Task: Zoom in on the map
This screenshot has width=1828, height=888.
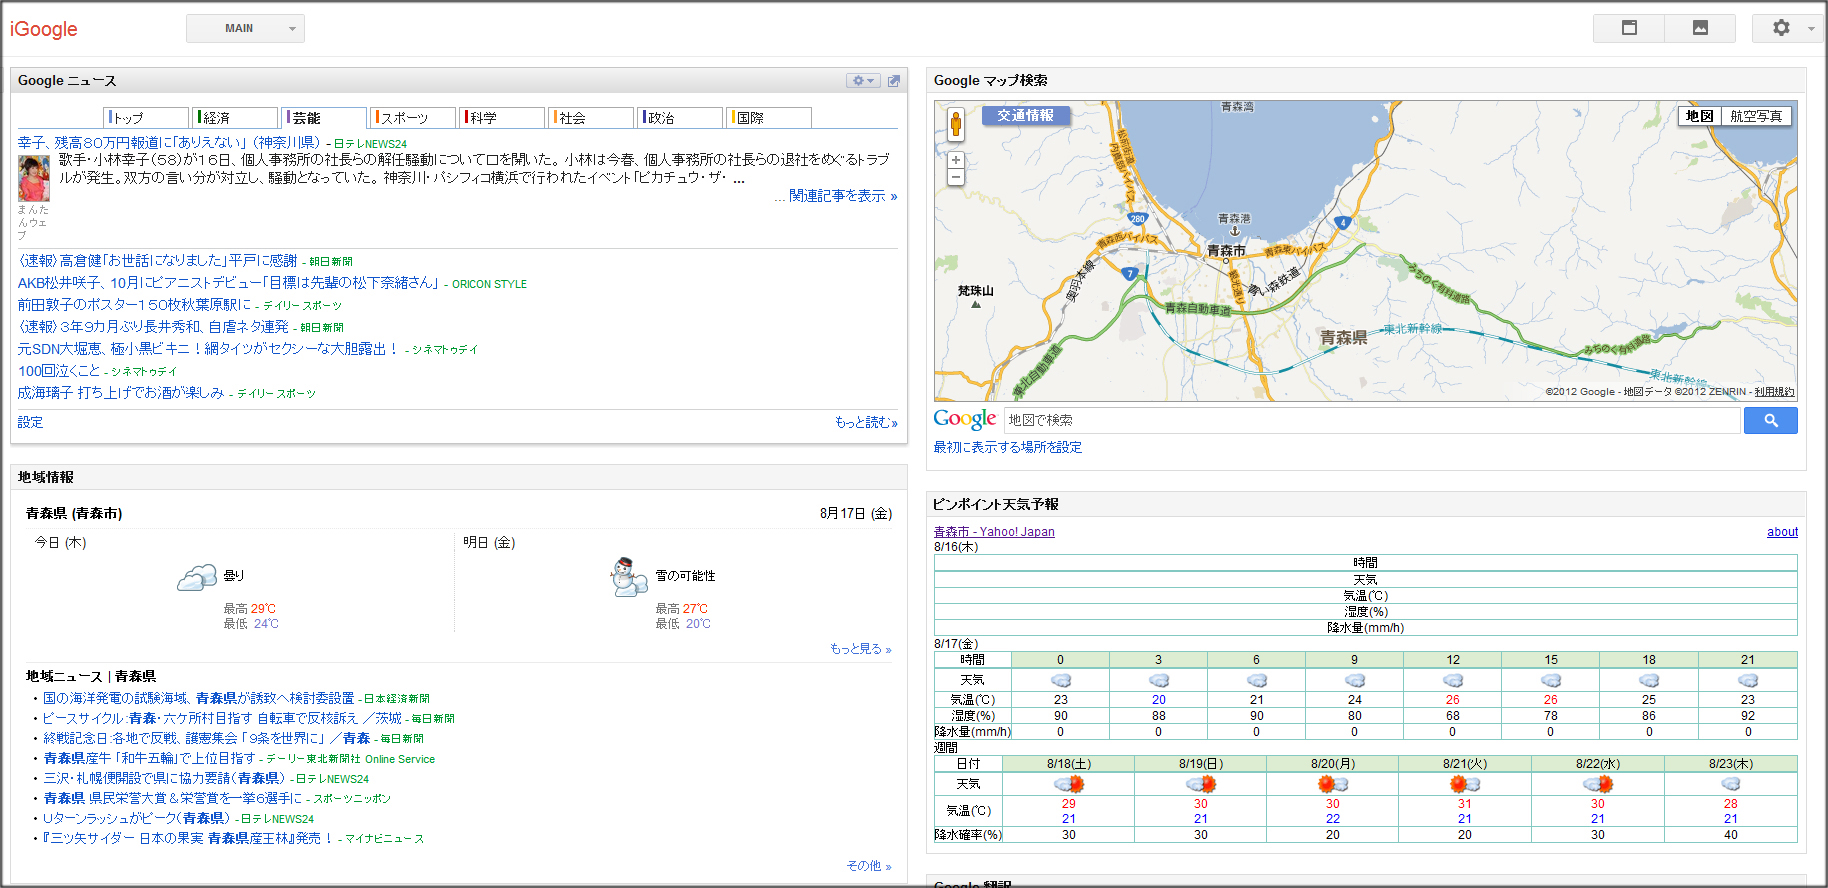Action: (956, 160)
